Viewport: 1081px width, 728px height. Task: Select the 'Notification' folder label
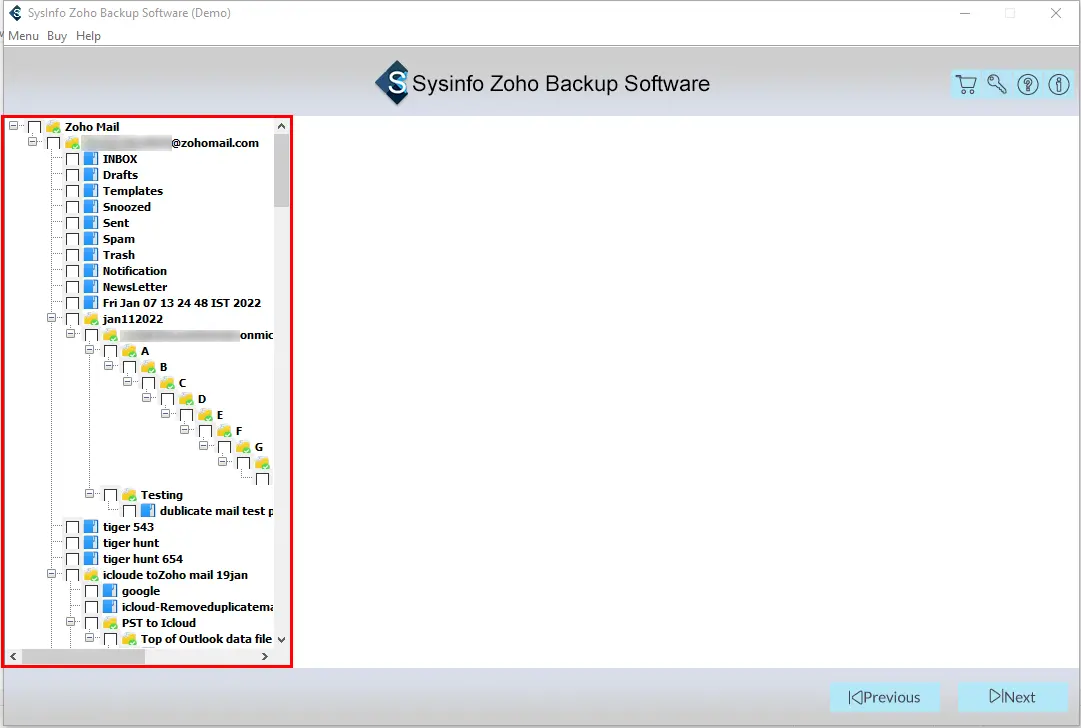[x=134, y=271]
